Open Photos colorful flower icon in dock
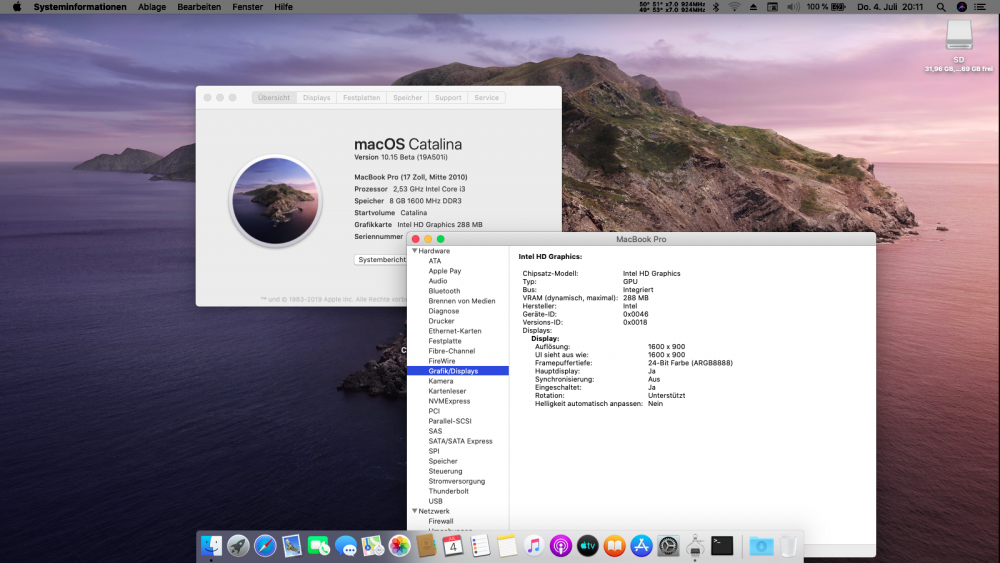 click(x=399, y=546)
